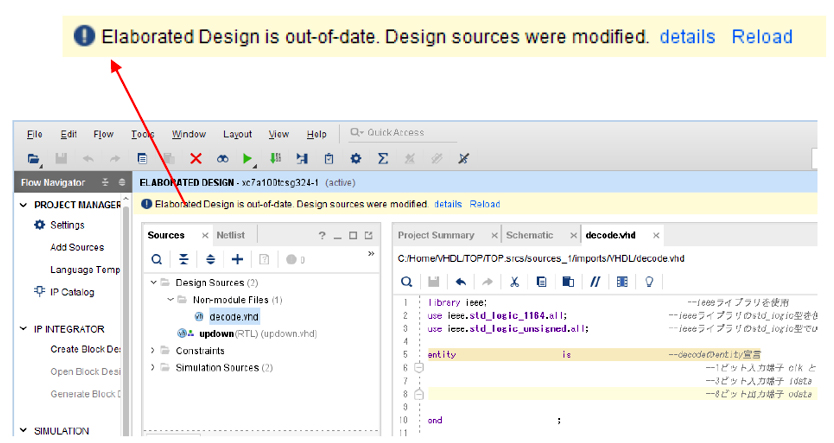Select decode.vhd in the Sources tree
834x443 pixels.
click(x=233, y=317)
